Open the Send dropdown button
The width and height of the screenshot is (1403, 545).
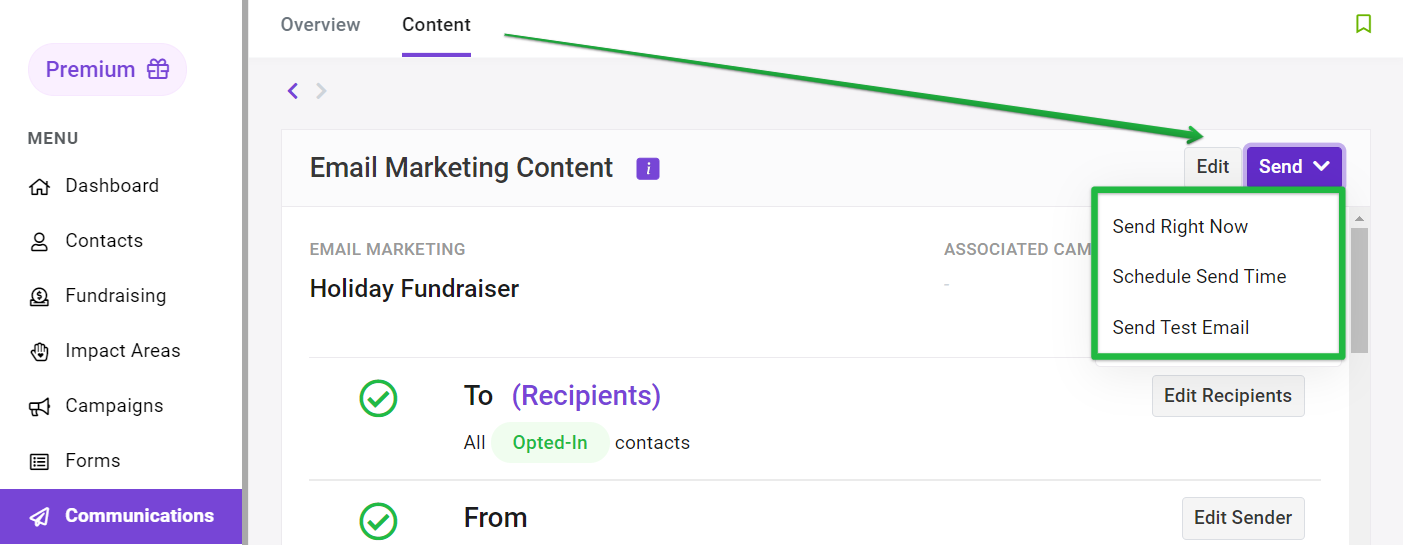1294,167
